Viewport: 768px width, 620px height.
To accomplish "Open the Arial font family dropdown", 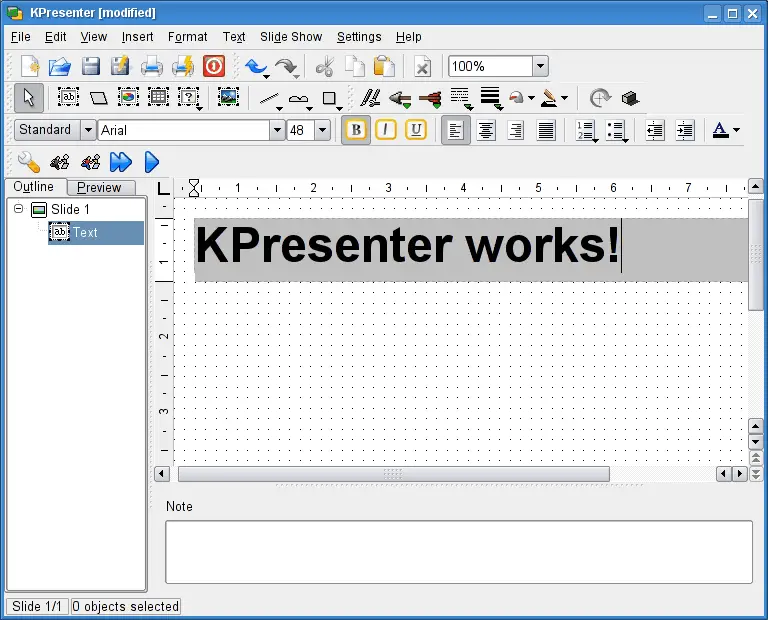I will 277,130.
